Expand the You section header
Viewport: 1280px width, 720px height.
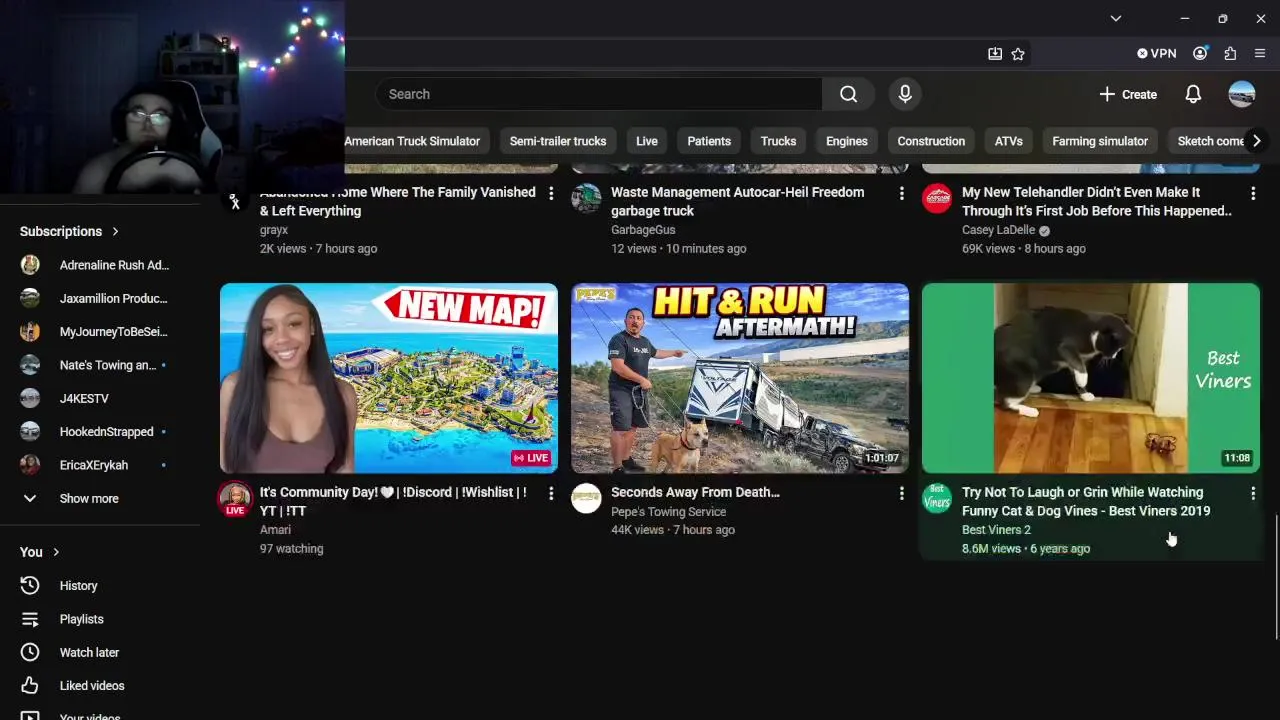tap(40, 552)
